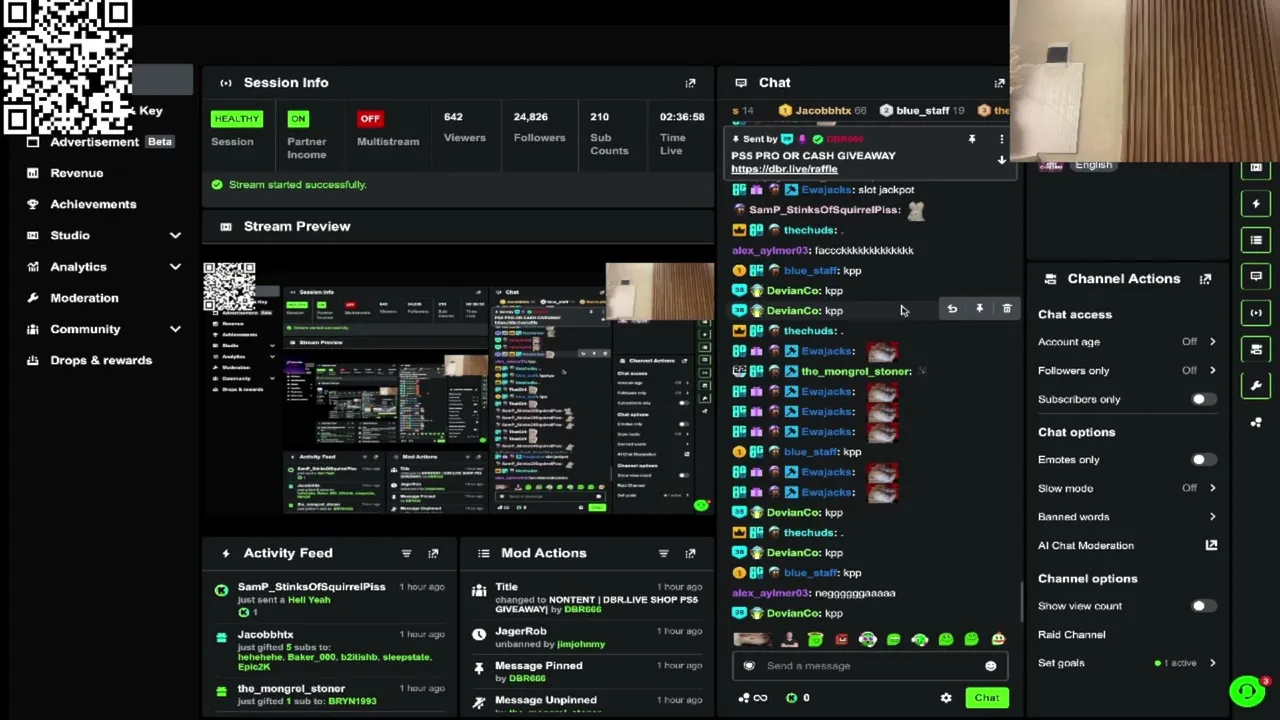
Task: Send message with the Chat button
Action: pos(987,698)
